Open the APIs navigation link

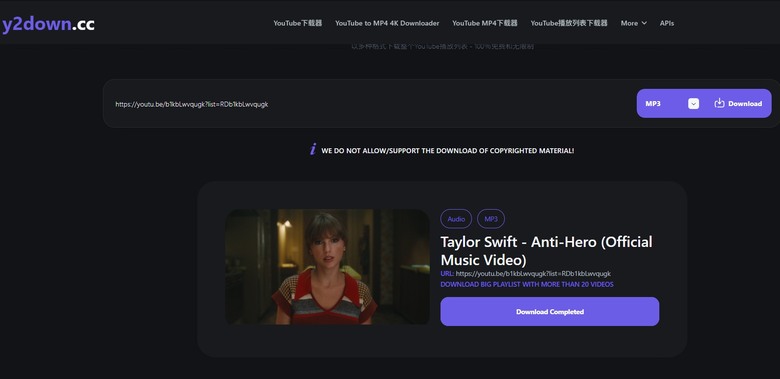tap(667, 23)
